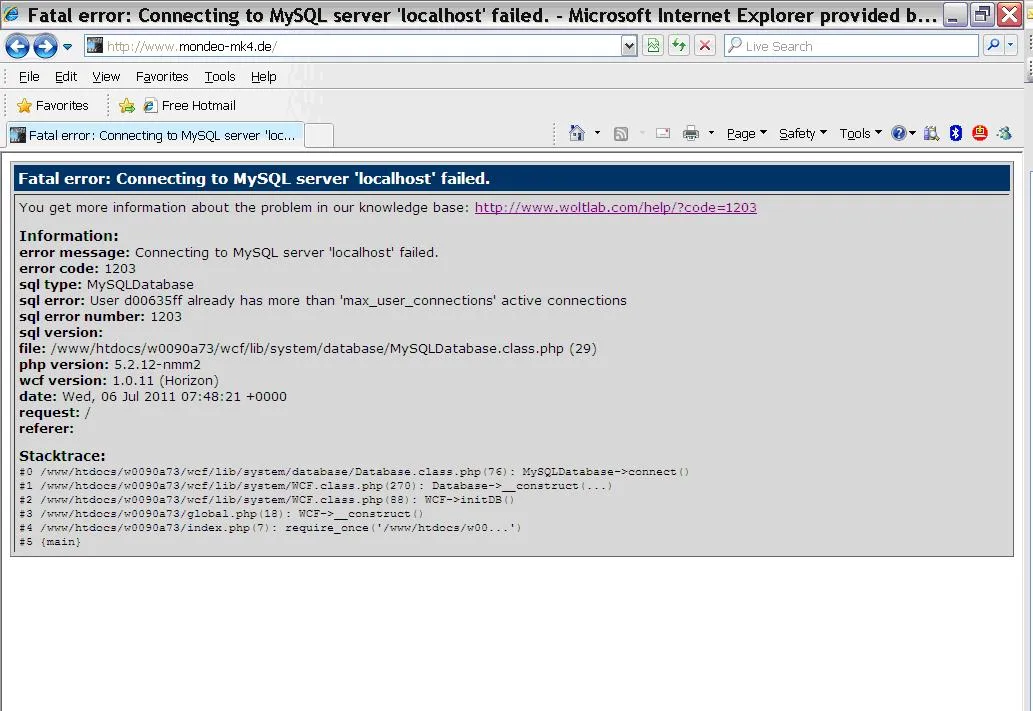Stop loading with the red X icon
This screenshot has width=1033, height=711.
[x=705, y=46]
